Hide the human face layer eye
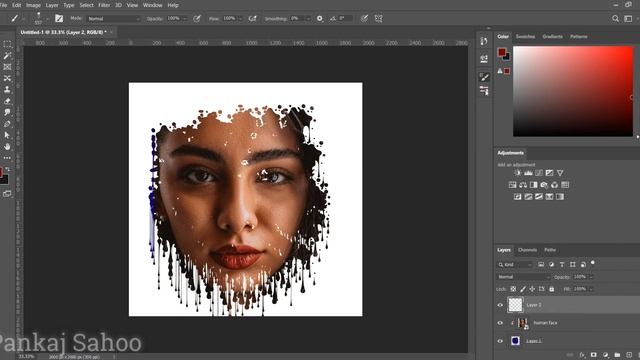Viewport: 640px width, 360px height. click(500, 323)
